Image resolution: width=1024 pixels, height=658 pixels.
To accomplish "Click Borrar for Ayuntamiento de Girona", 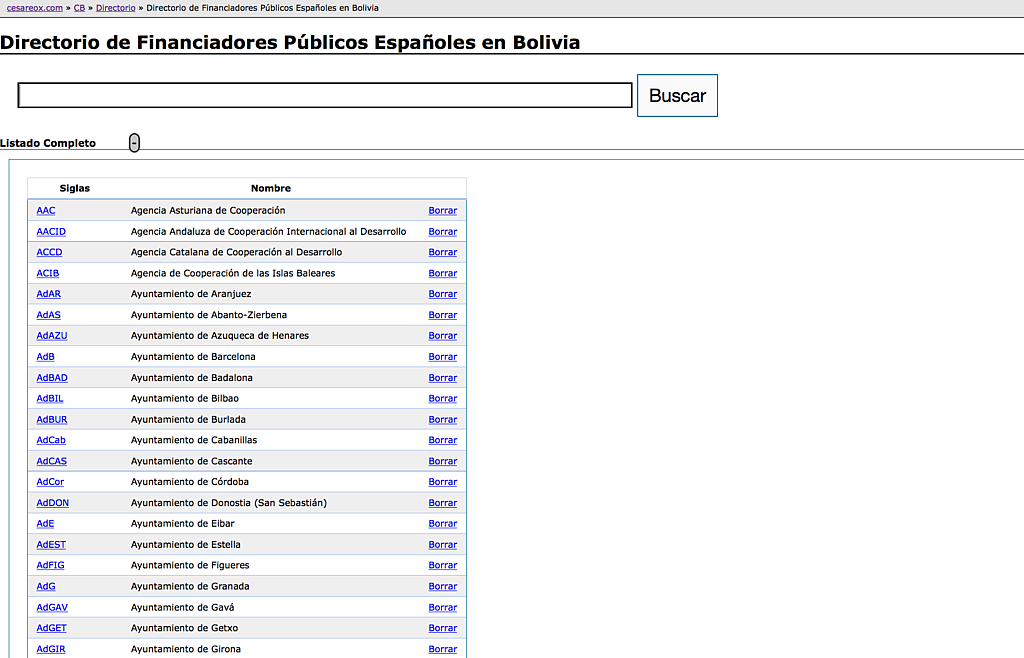I will (443, 649).
